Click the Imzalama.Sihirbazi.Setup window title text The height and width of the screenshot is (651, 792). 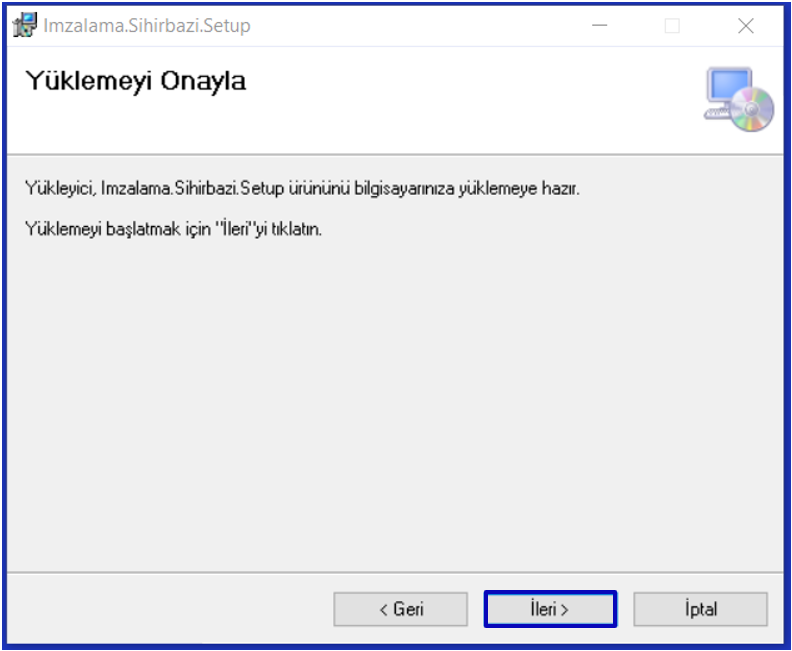[146, 26]
